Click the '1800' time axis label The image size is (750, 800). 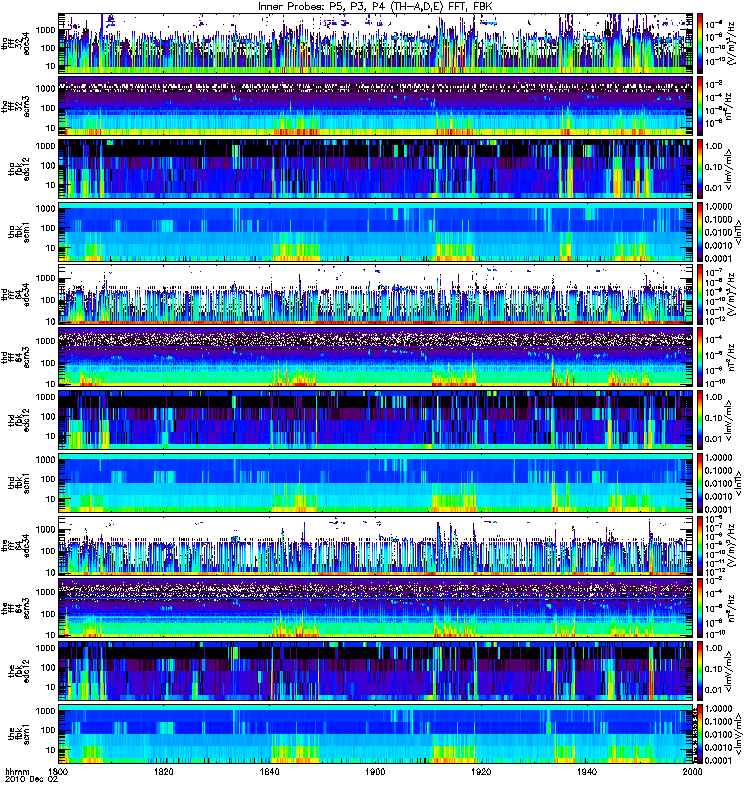click(58, 771)
